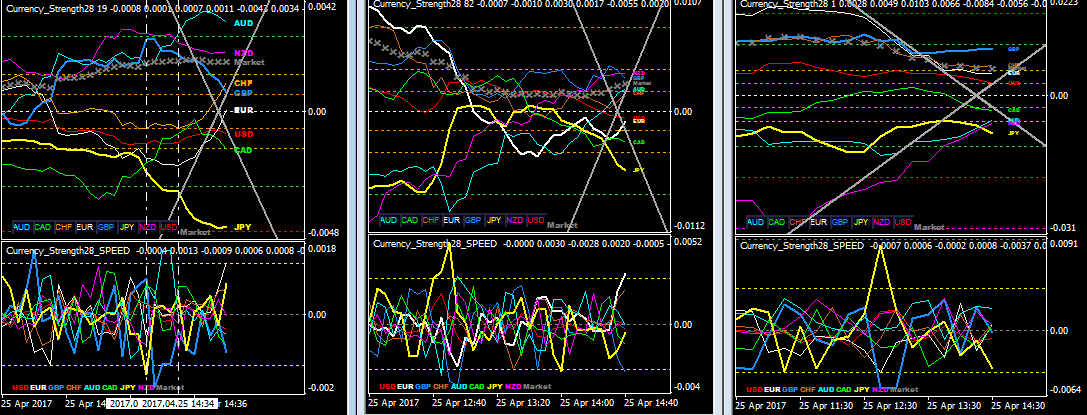Click 25 Apr 14:00 on middle time axis
The height and width of the screenshot is (415, 1087).
(x=586, y=403)
